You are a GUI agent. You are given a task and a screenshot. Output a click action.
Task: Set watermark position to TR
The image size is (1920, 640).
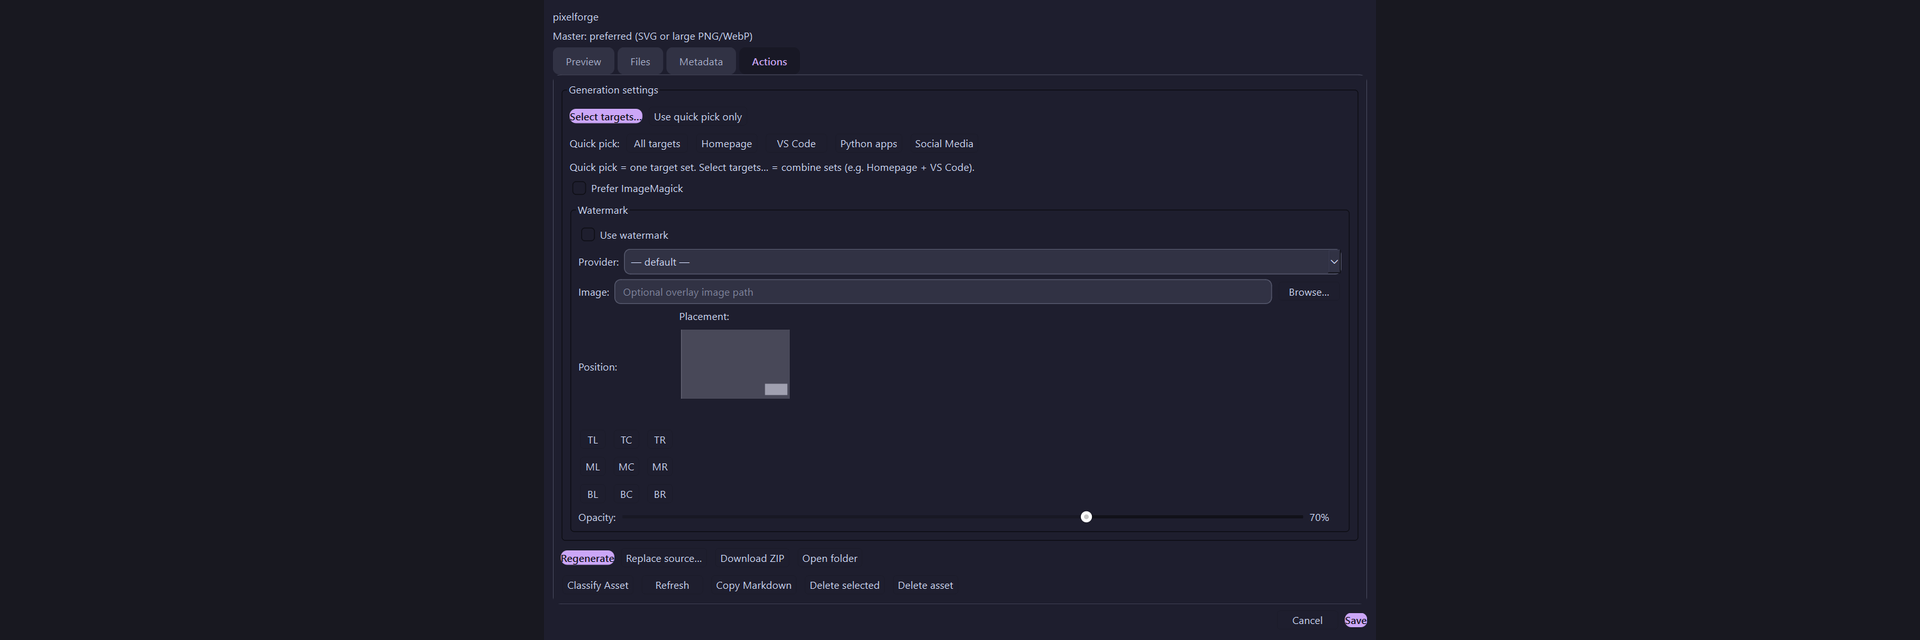(x=660, y=440)
